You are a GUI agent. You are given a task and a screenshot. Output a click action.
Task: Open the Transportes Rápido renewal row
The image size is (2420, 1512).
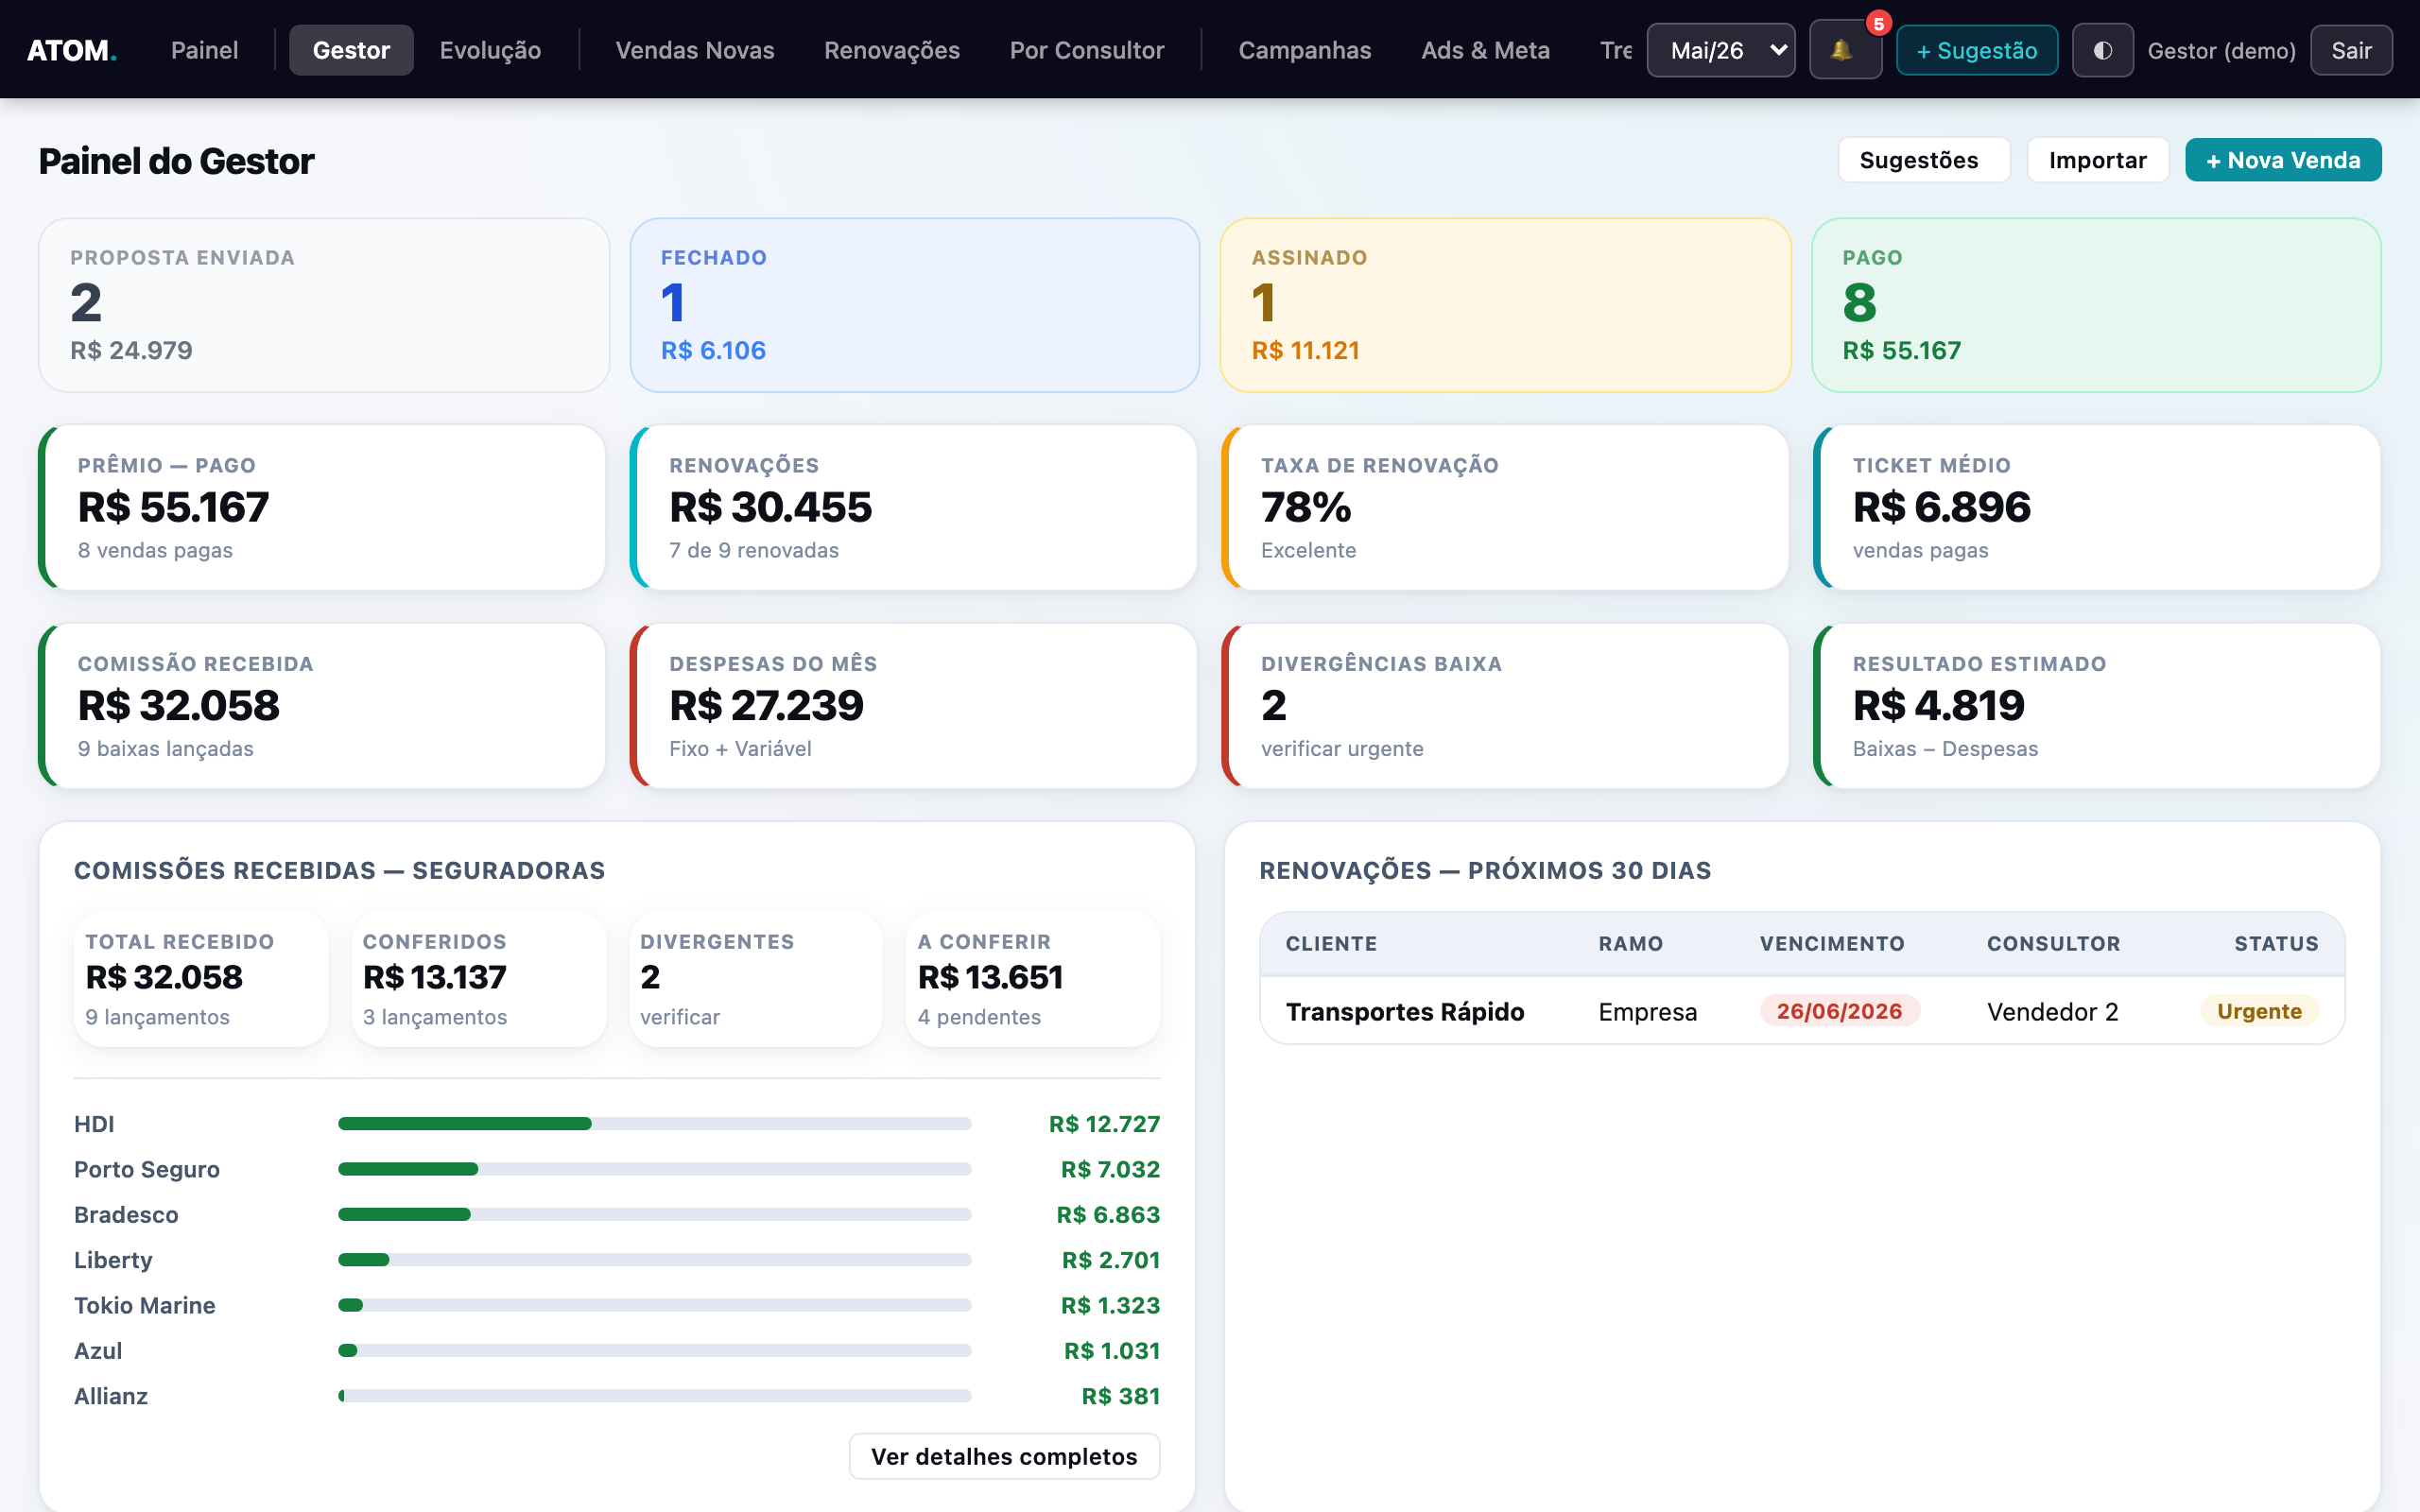point(1802,1012)
